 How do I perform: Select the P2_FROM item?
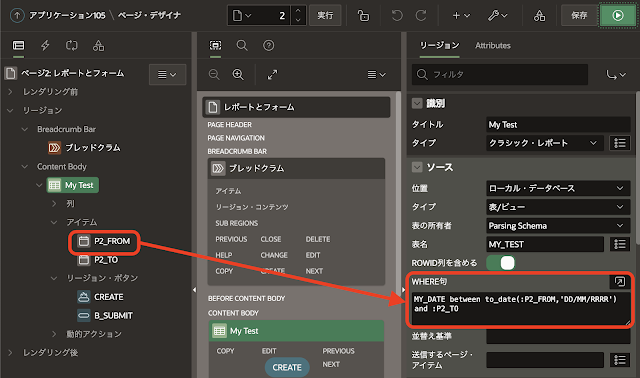(104, 241)
